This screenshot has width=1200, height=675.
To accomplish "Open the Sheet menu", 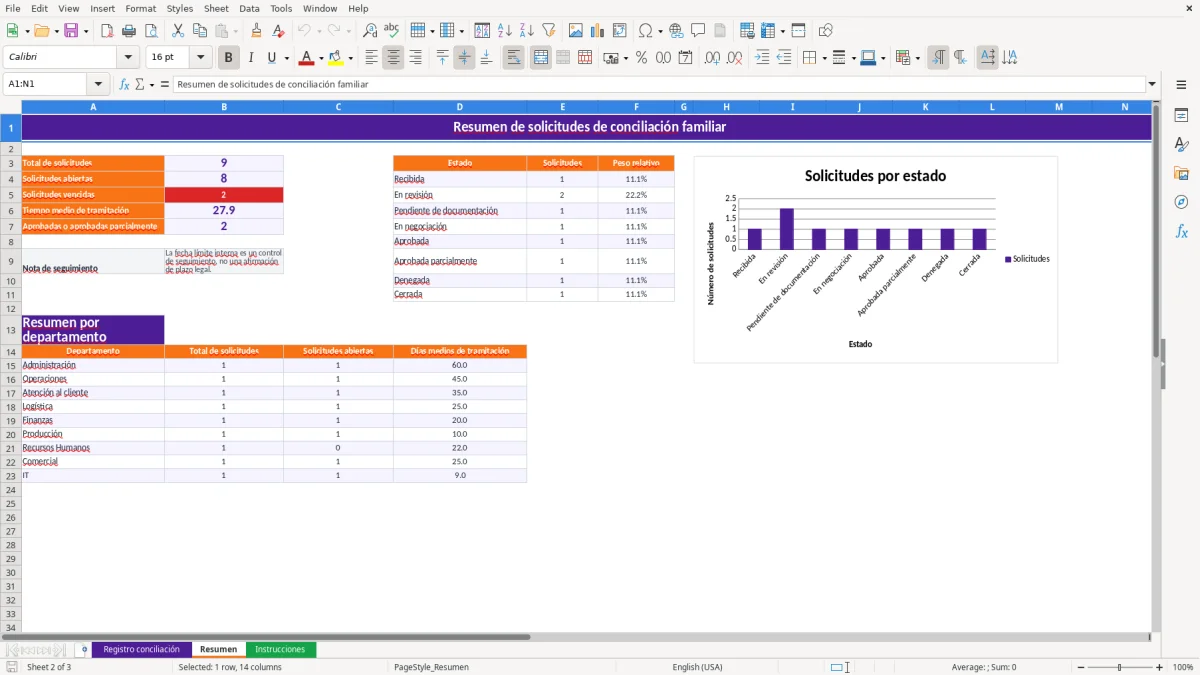I will (x=216, y=8).
